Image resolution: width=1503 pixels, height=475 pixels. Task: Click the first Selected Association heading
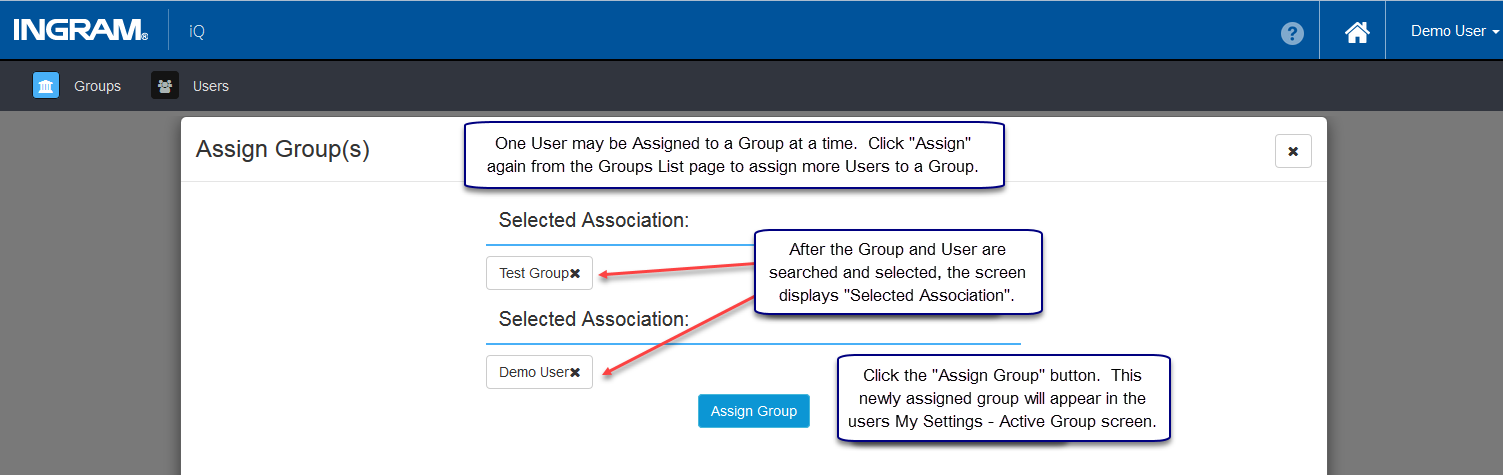click(x=594, y=221)
